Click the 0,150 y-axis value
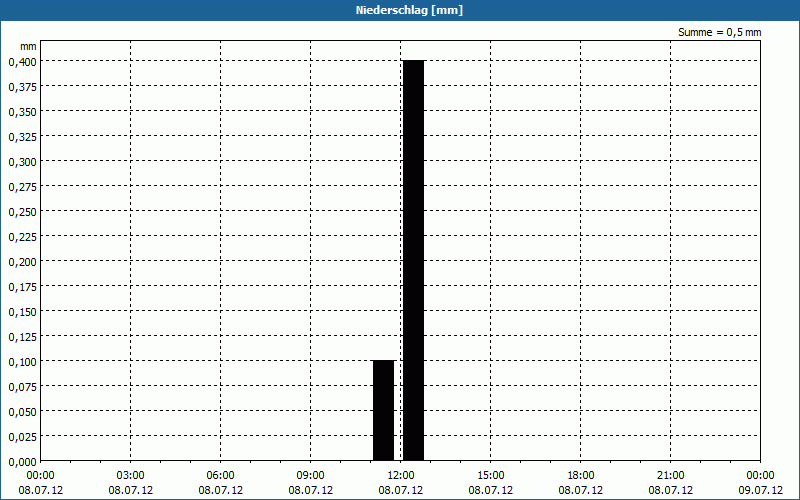This screenshot has width=800, height=500. pos(22,312)
